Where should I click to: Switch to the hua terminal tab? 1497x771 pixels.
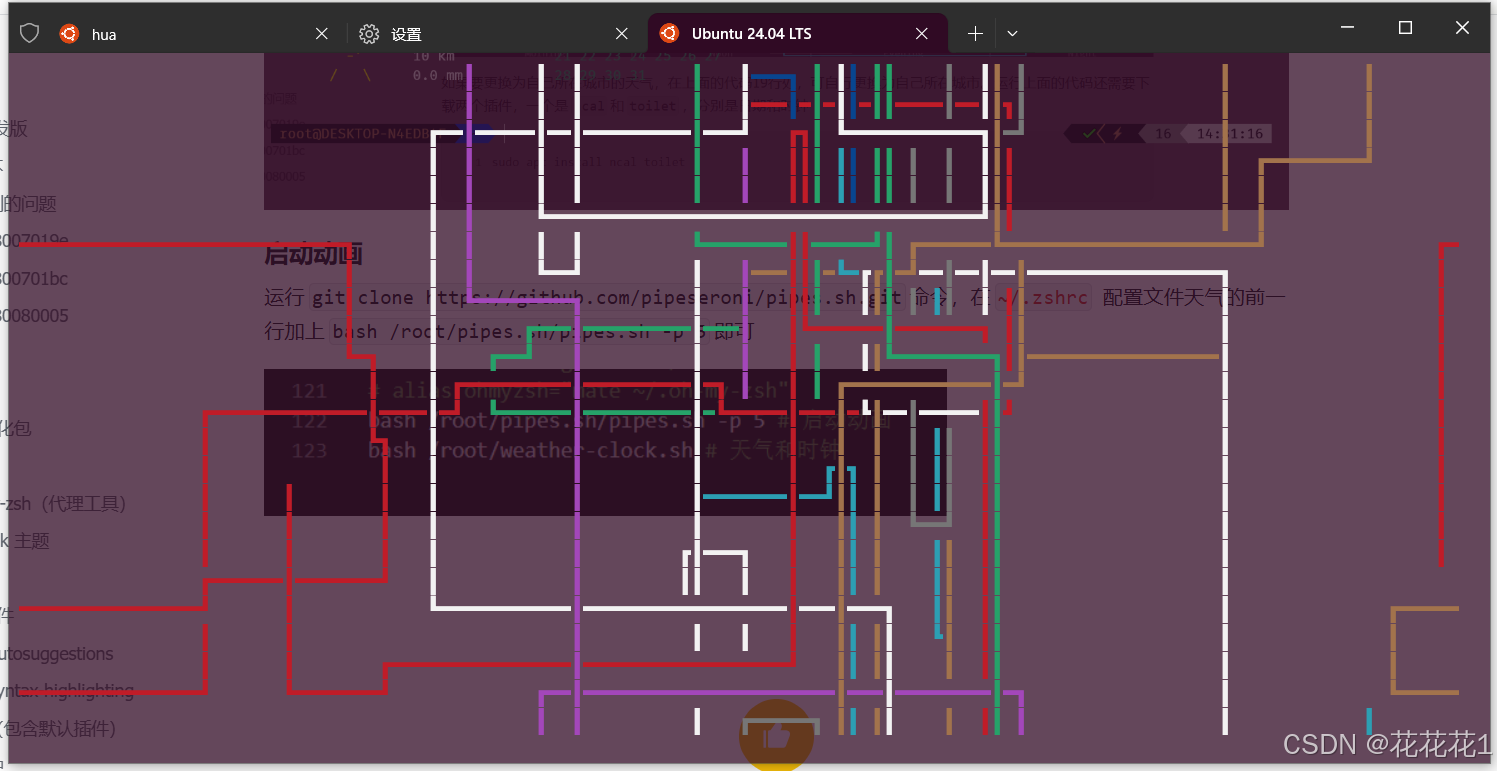[194, 34]
